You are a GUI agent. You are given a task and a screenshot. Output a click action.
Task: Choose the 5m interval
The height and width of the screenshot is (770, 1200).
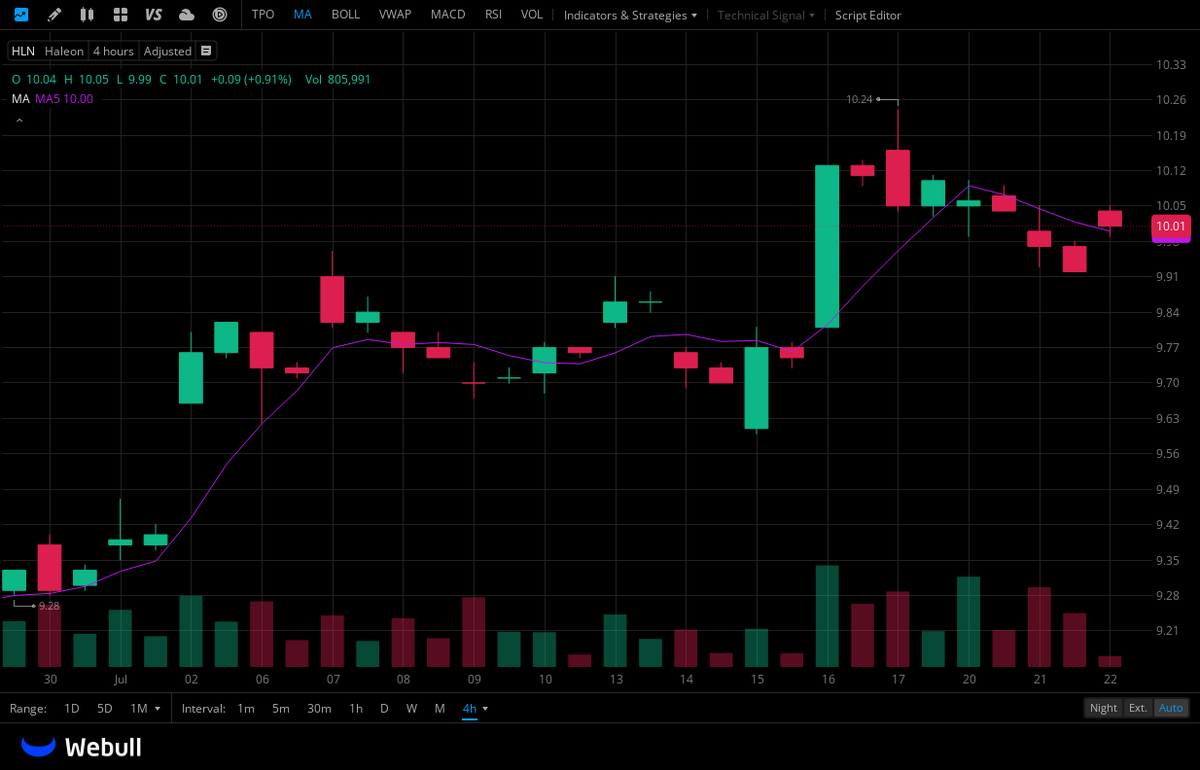[281, 708]
